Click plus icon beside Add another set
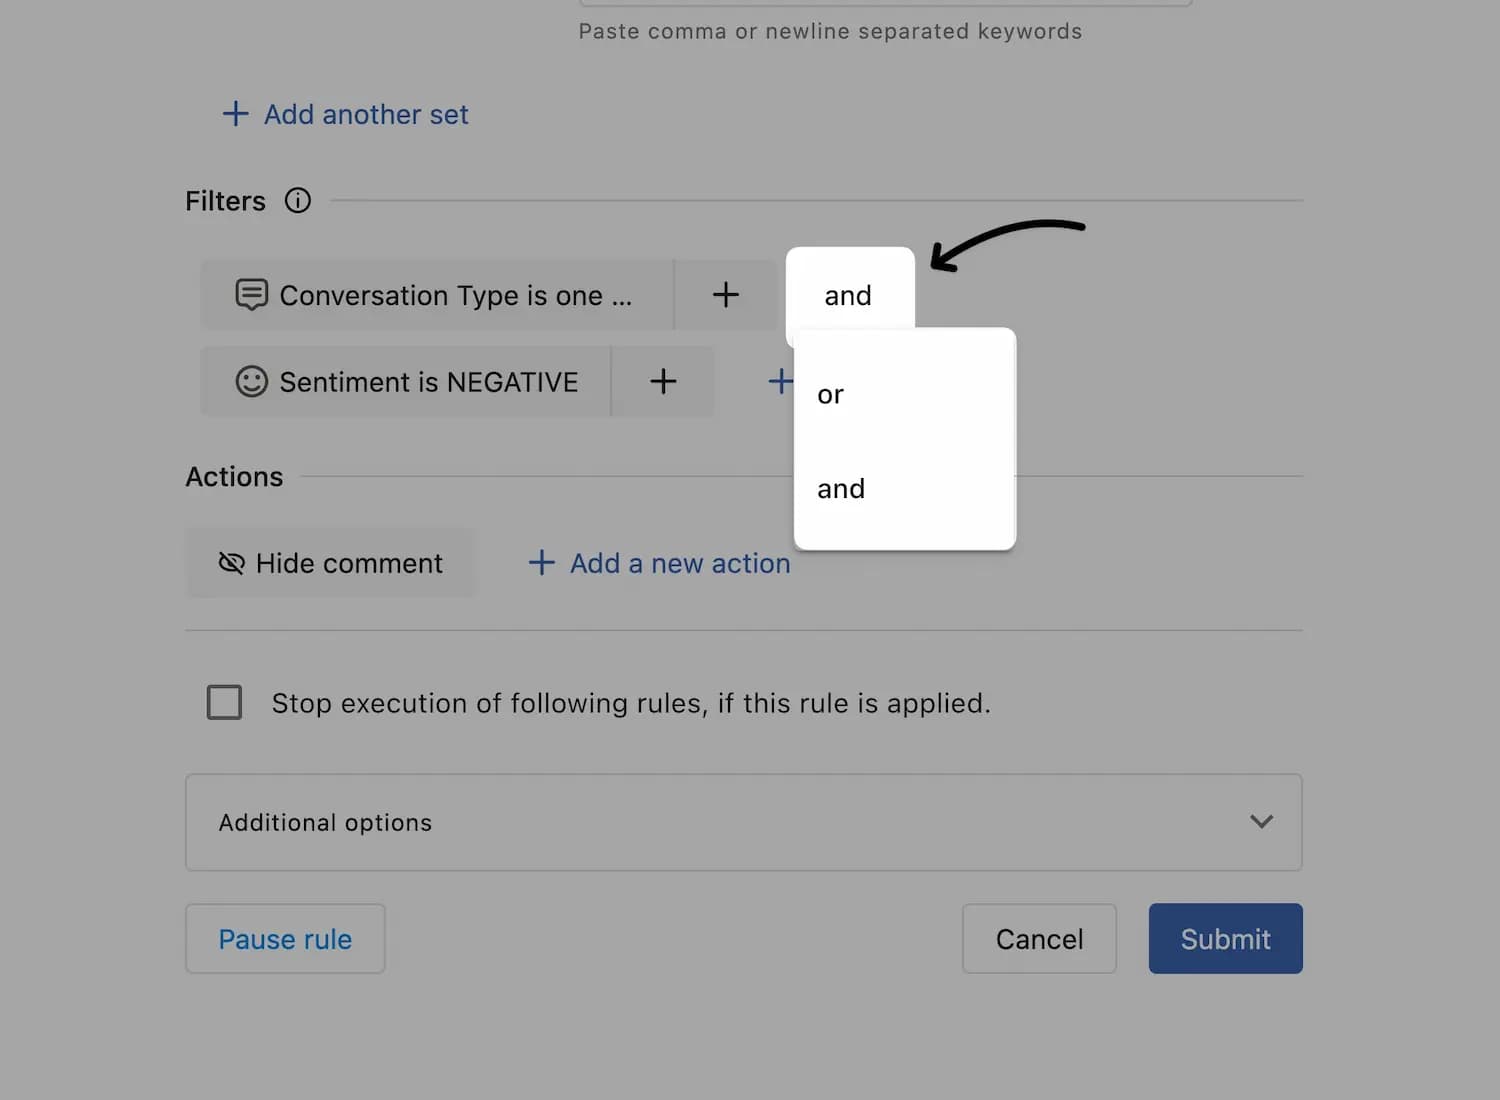1500x1100 pixels. 235,114
